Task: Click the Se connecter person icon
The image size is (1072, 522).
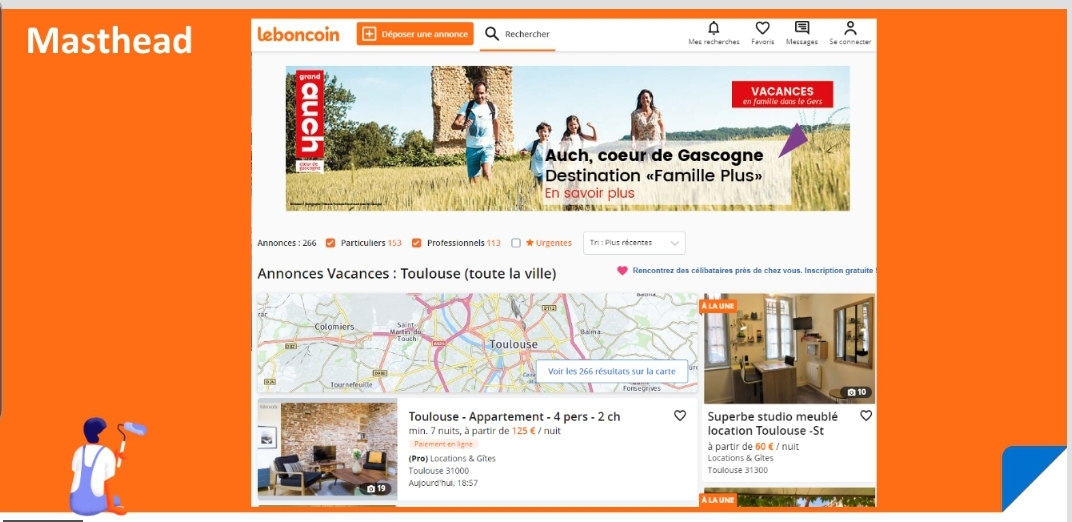Action: coord(850,28)
